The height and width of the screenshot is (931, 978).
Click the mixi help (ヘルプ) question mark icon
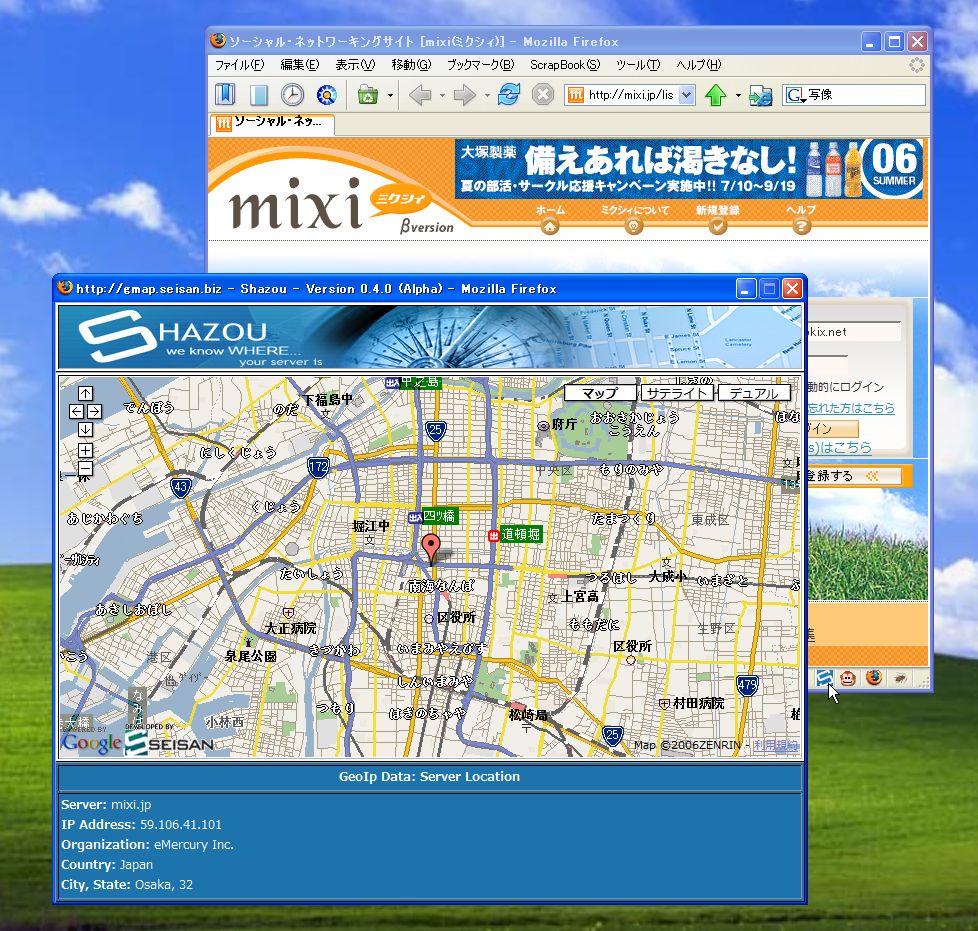(x=801, y=226)
